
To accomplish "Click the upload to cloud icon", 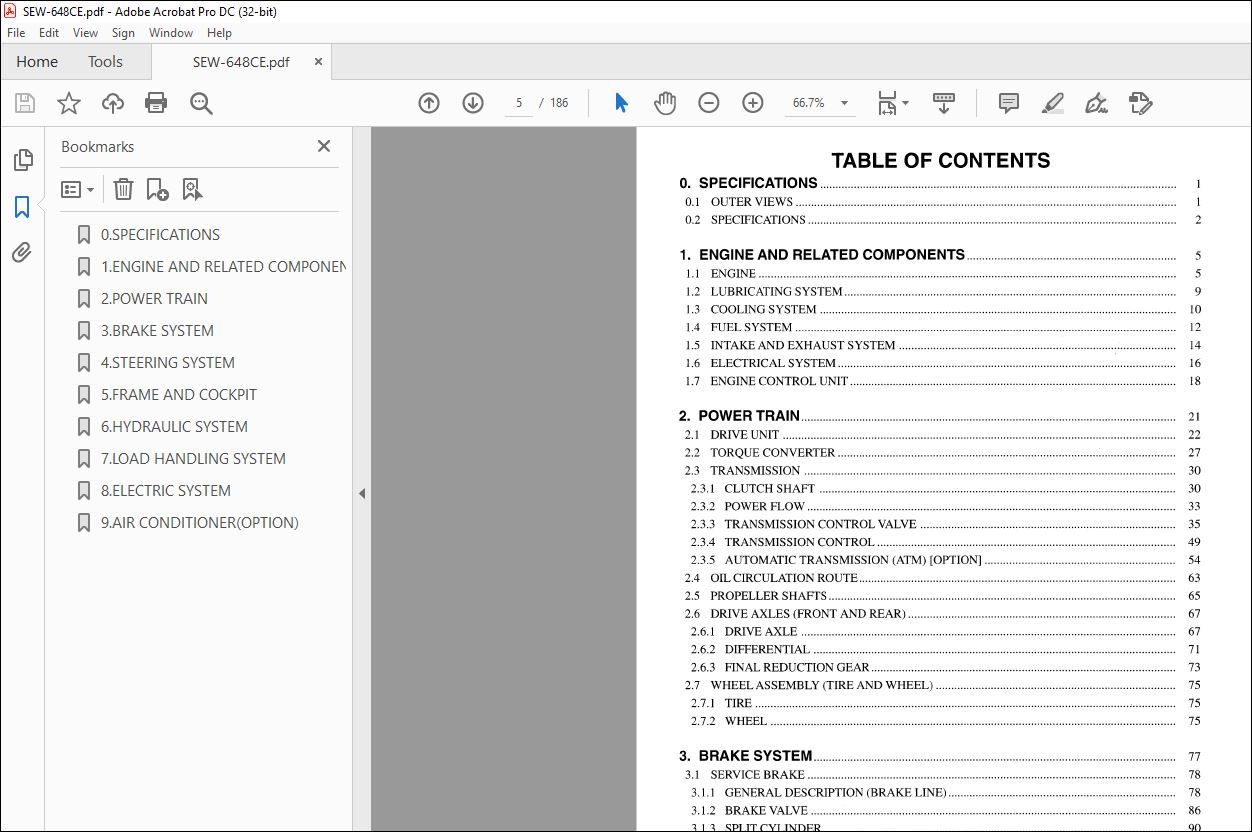I will [113, 103].
